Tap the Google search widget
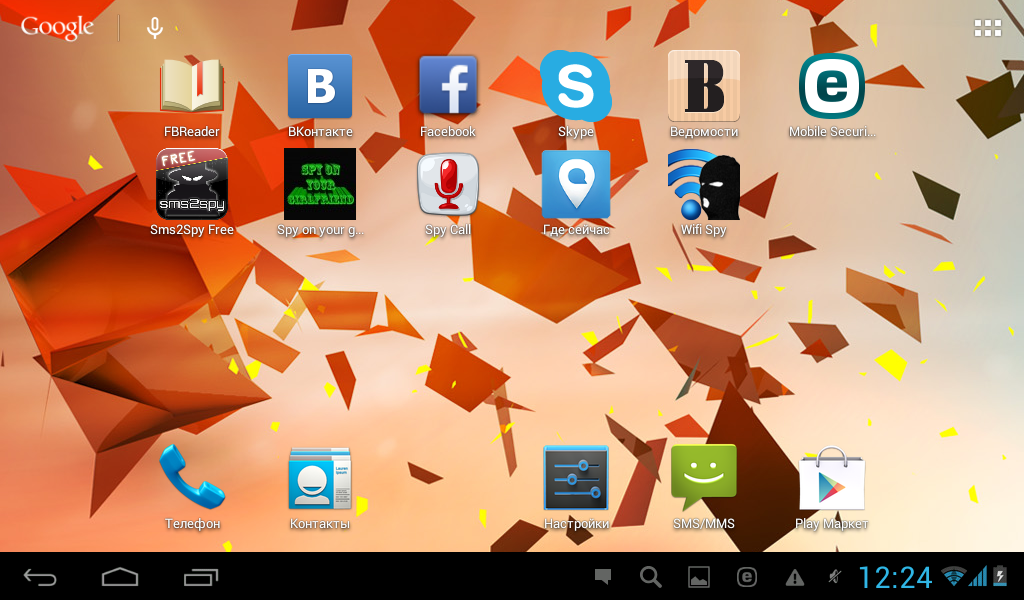1024x600 pixels. click(57, 27)
